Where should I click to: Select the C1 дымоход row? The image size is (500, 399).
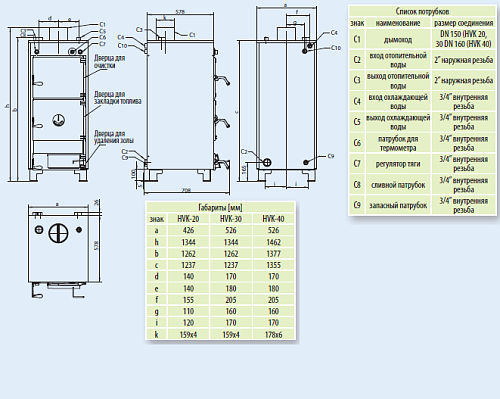(422, 39)
